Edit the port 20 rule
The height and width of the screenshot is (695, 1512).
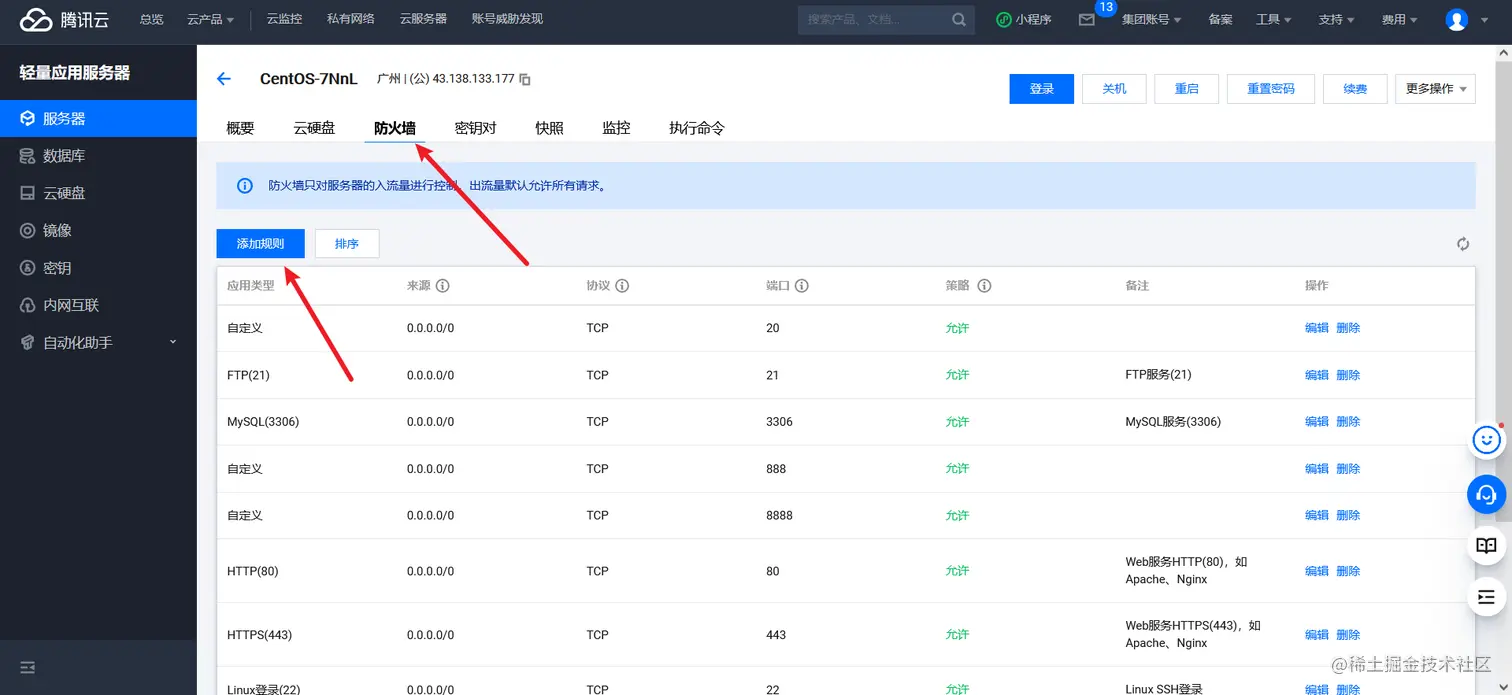coord(1317,328)
